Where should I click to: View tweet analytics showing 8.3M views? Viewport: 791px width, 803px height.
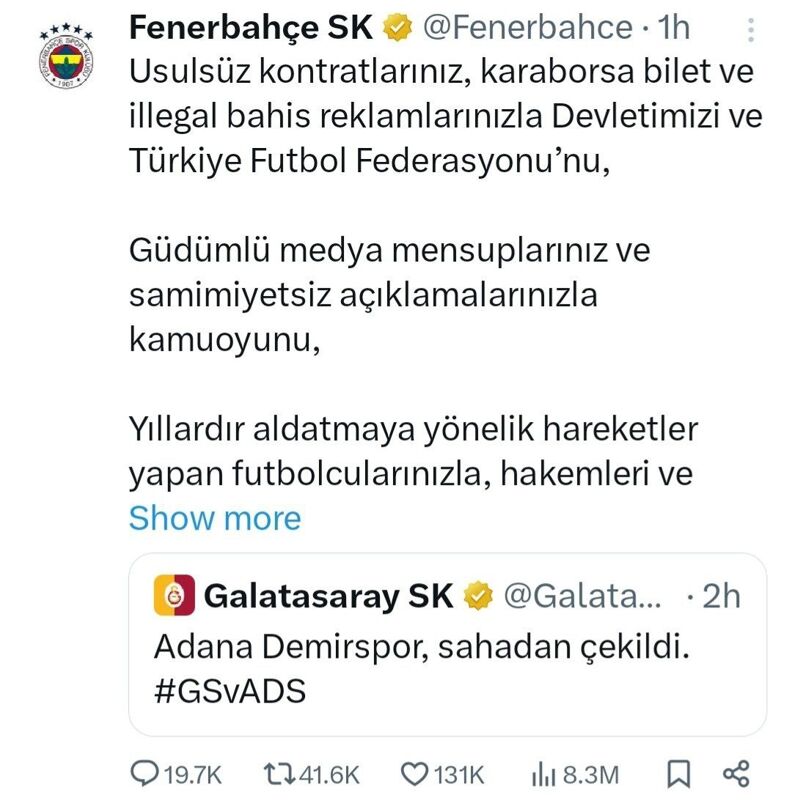[x=544, y=773]
